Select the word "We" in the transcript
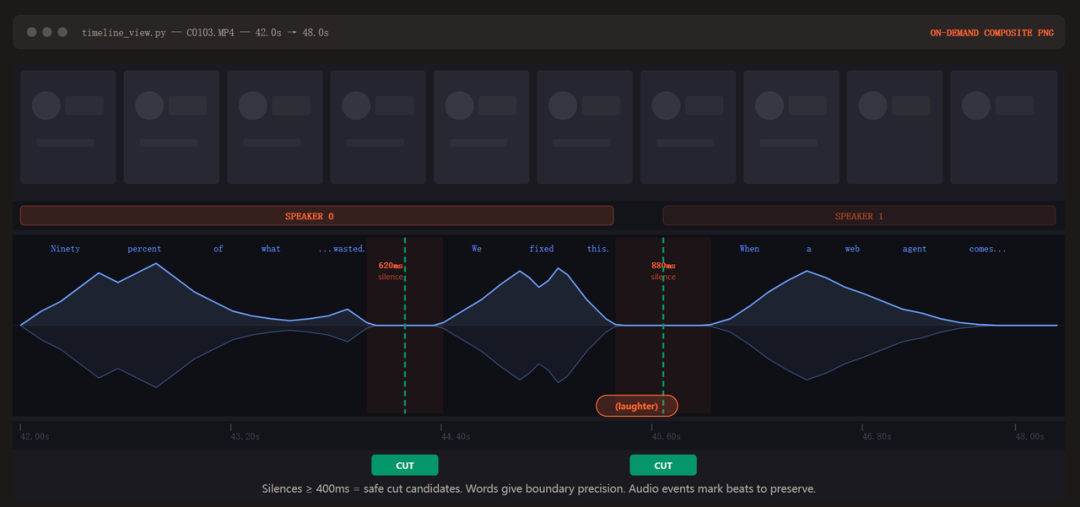The width and height of the screenshot is (1080, 507). [x=477, y=249]
